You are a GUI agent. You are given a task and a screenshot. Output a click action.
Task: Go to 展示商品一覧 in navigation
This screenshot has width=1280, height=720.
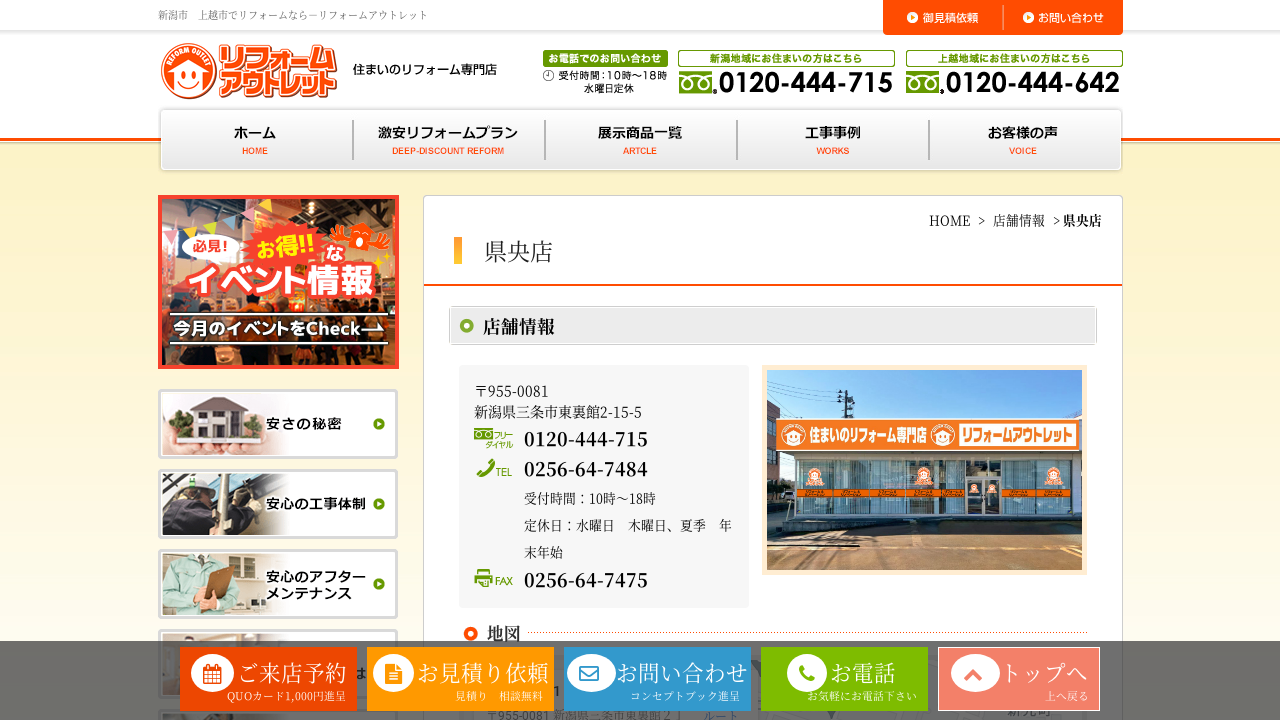click(x=640, y=140)
